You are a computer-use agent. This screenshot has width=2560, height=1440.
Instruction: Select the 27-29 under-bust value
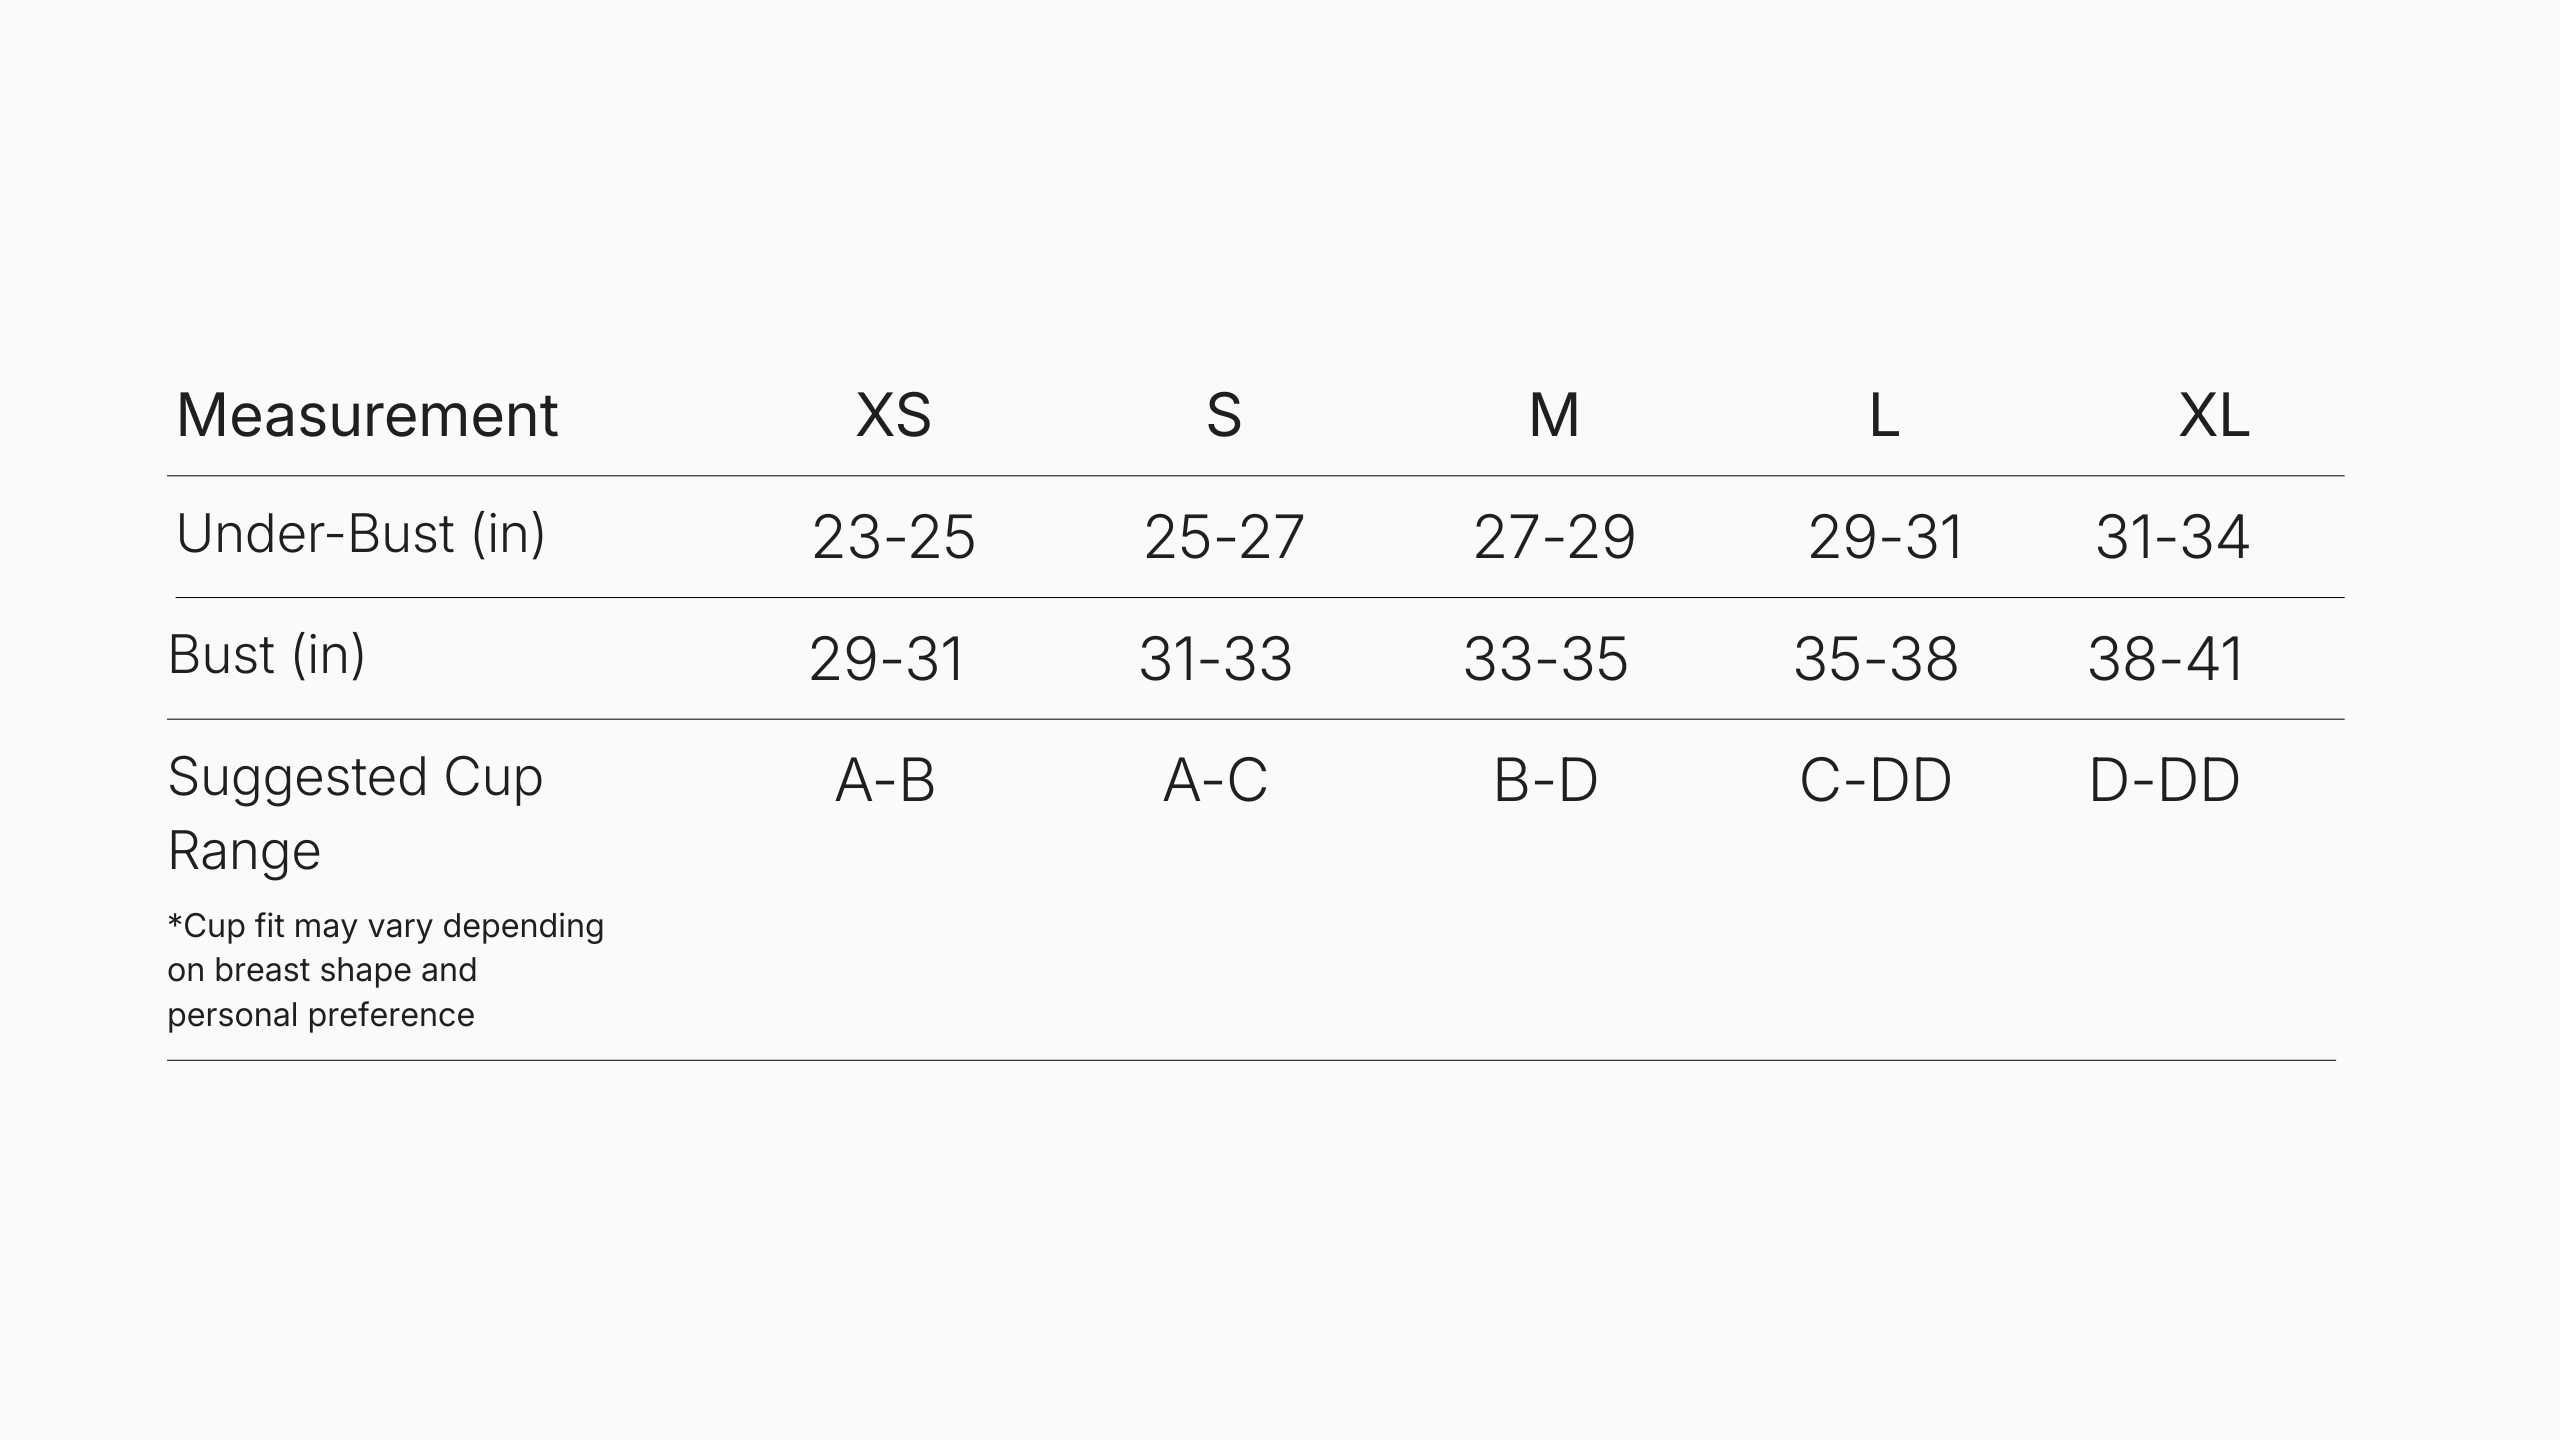1553,537
